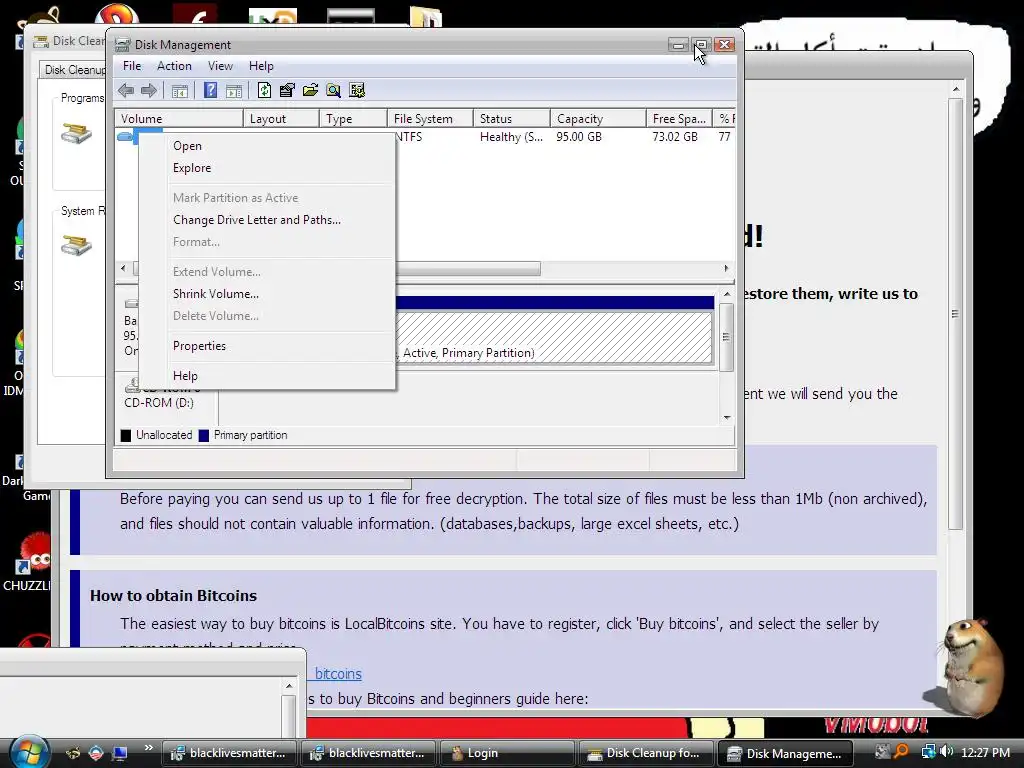Select the hatched primary partition block

pos(554,336)
